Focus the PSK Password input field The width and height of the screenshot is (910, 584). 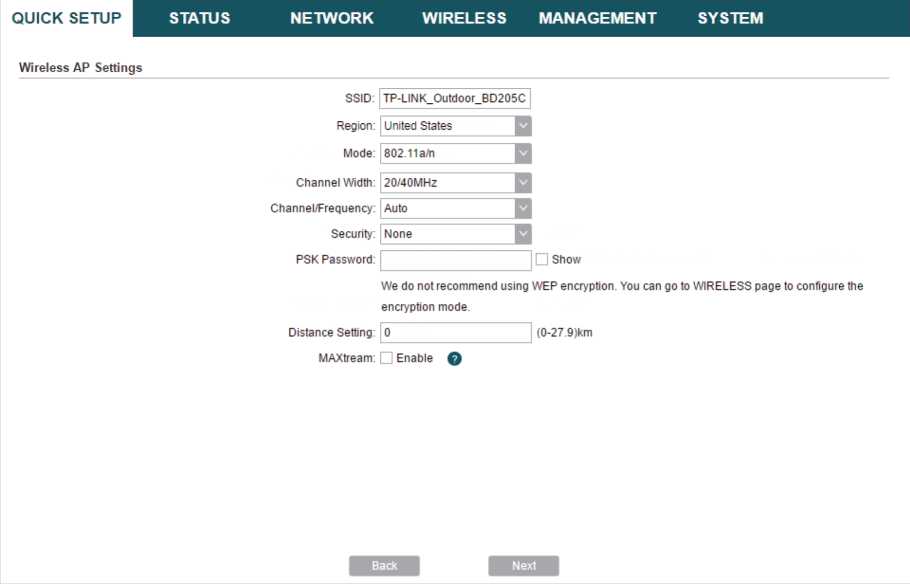455,260
